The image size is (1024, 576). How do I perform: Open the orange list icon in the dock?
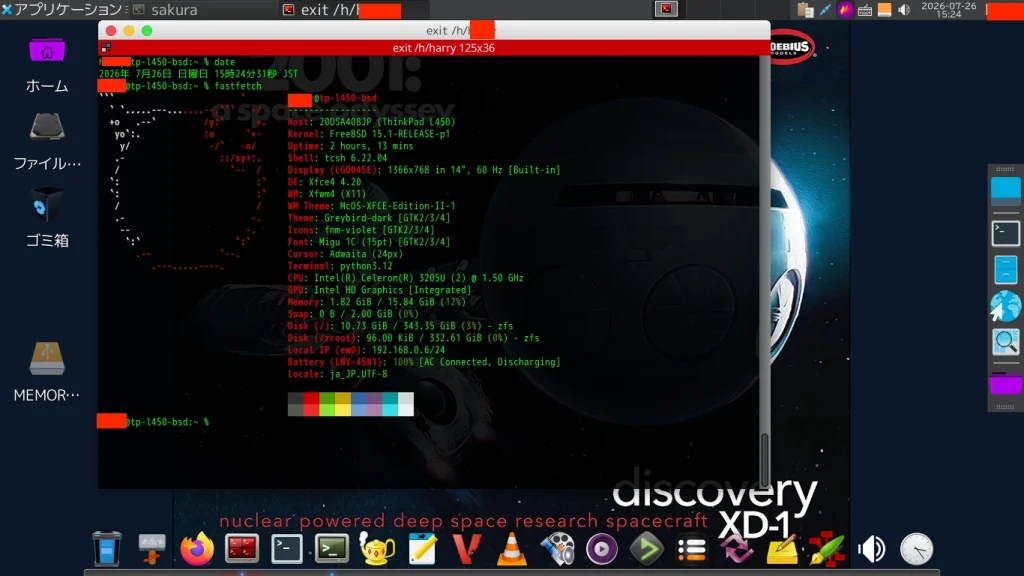pos(692,549)
